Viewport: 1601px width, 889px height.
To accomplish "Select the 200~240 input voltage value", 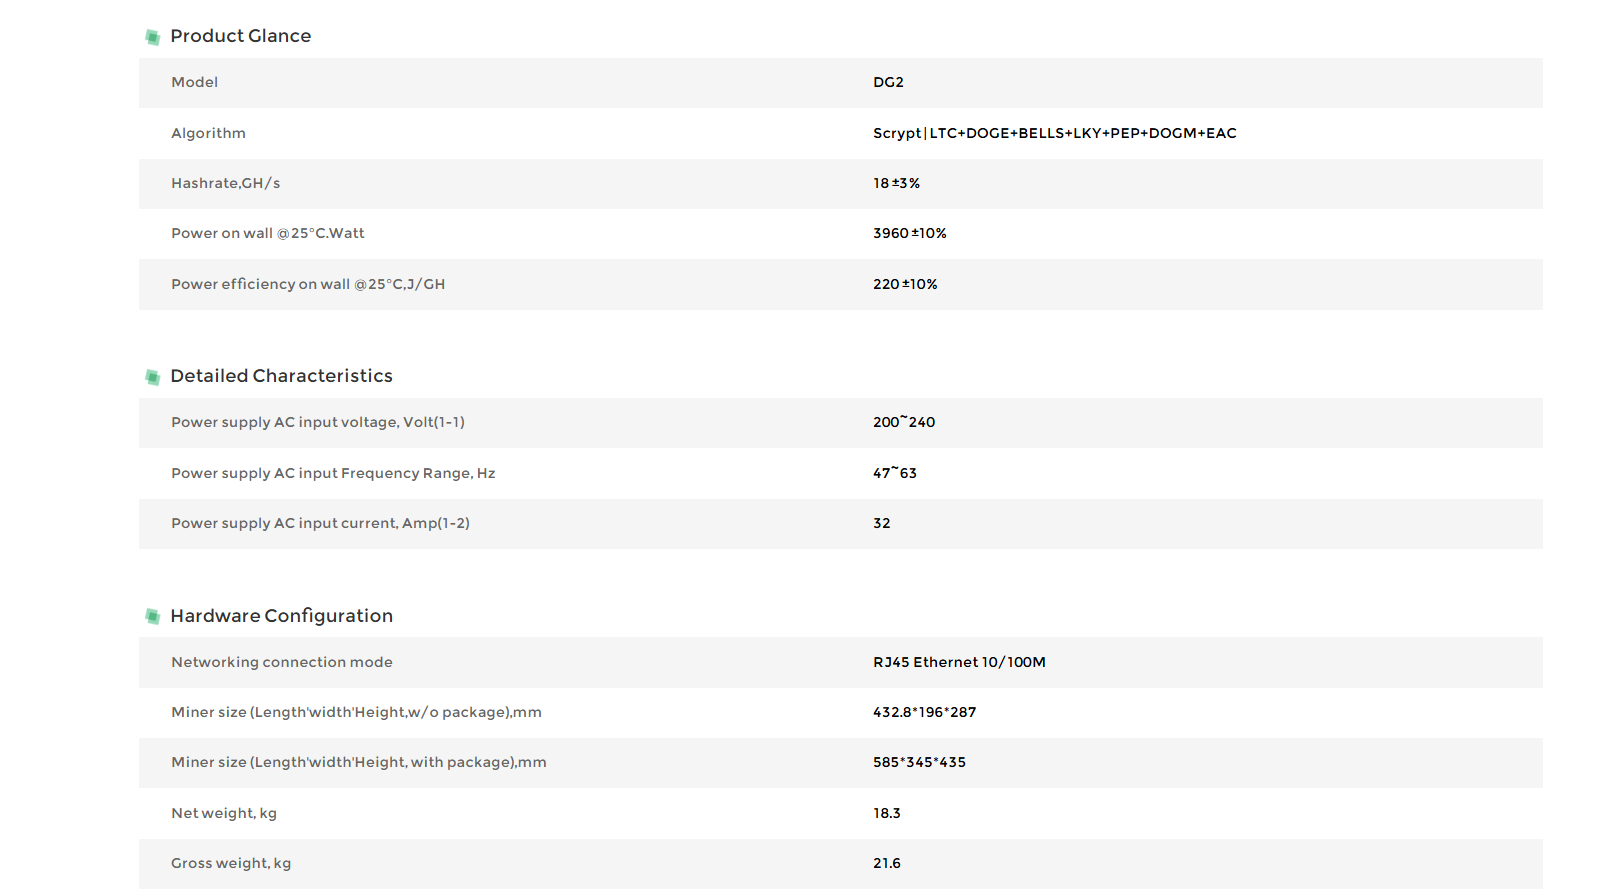I will (903, 423).
